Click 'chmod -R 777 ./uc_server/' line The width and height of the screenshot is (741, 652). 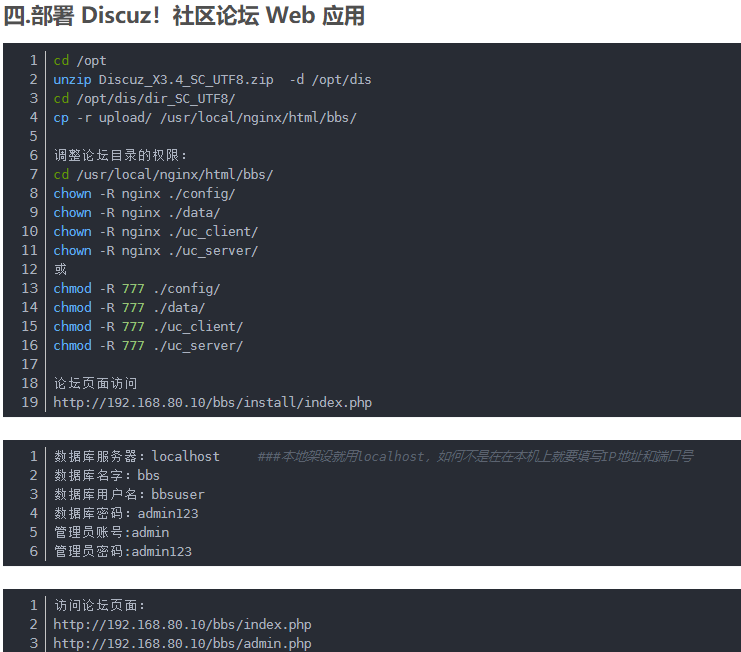click(148, 345)
